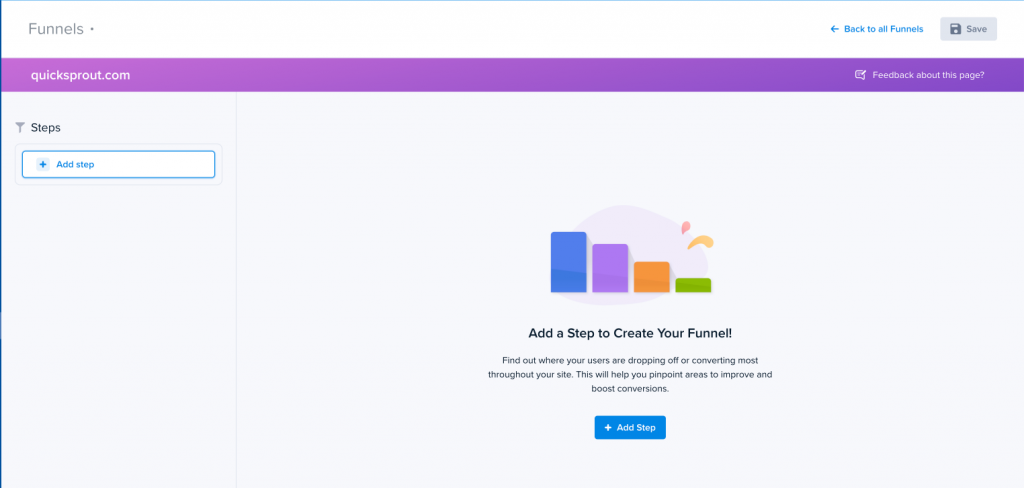Screen dimensions: 1024x488
Task: Open 'Feedback about this page?' link
Action: [x=928, y=75]
